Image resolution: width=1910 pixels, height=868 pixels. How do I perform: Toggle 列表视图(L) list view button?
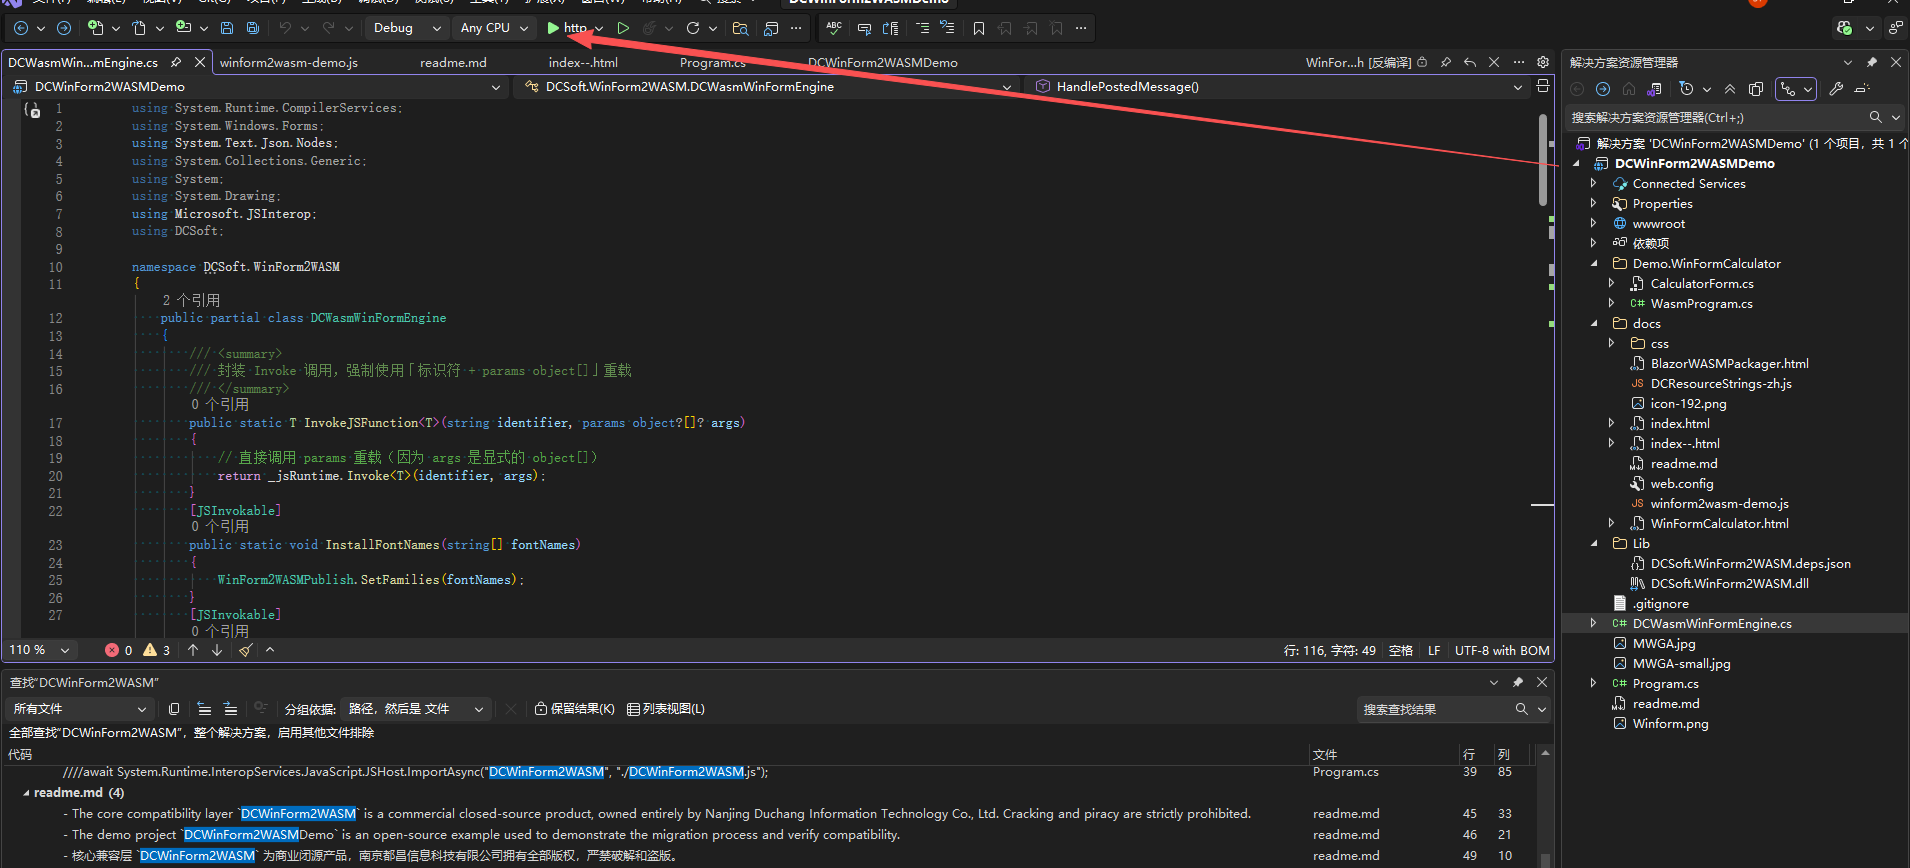666,709
